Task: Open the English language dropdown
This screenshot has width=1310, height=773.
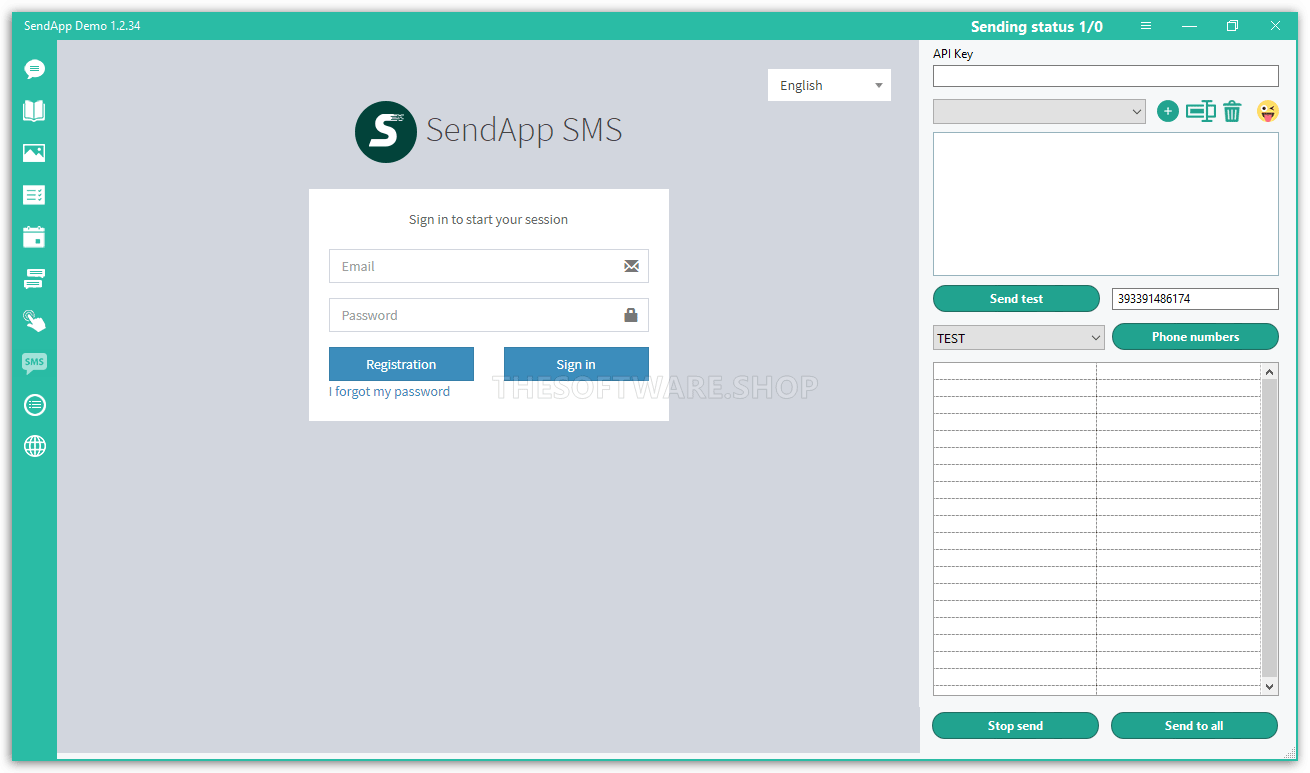Action: 828,85
